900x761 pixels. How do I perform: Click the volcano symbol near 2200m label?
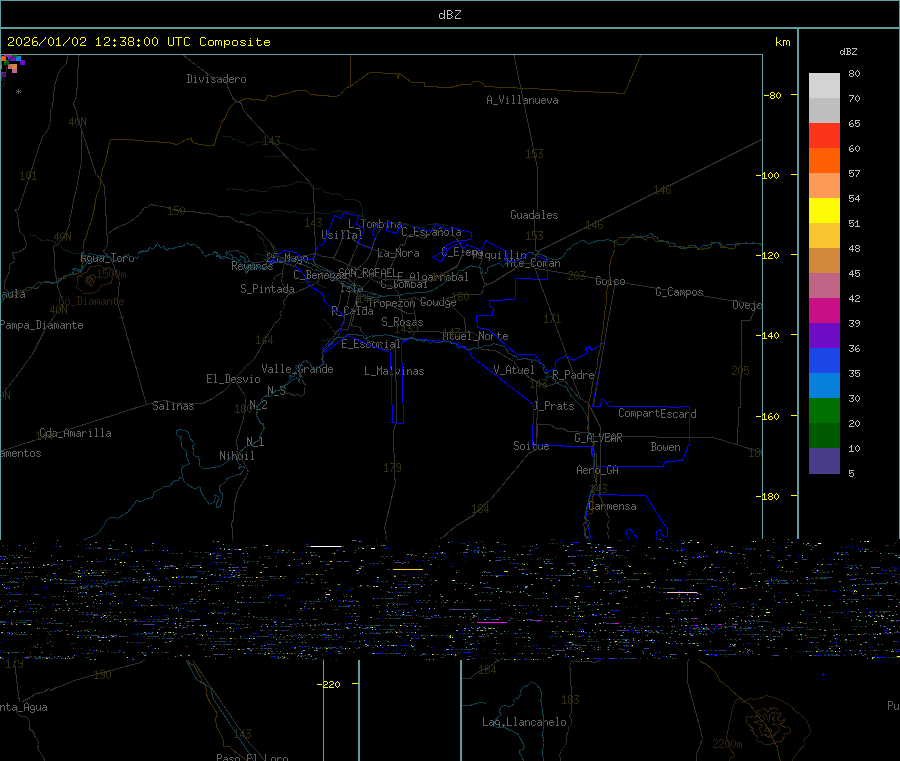(771, 717)
